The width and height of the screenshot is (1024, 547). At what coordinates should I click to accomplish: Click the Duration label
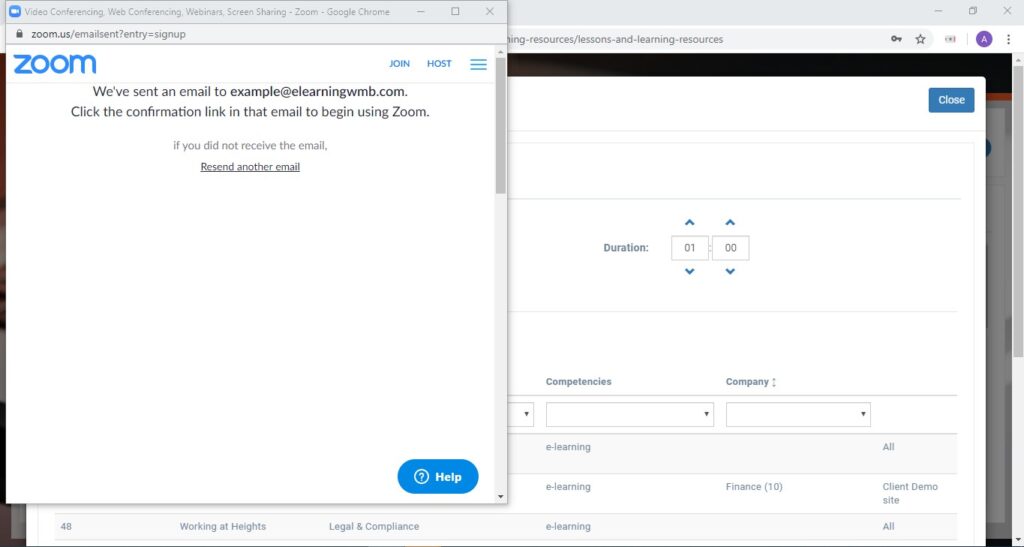pyautogui.click(x=626, y=248)
